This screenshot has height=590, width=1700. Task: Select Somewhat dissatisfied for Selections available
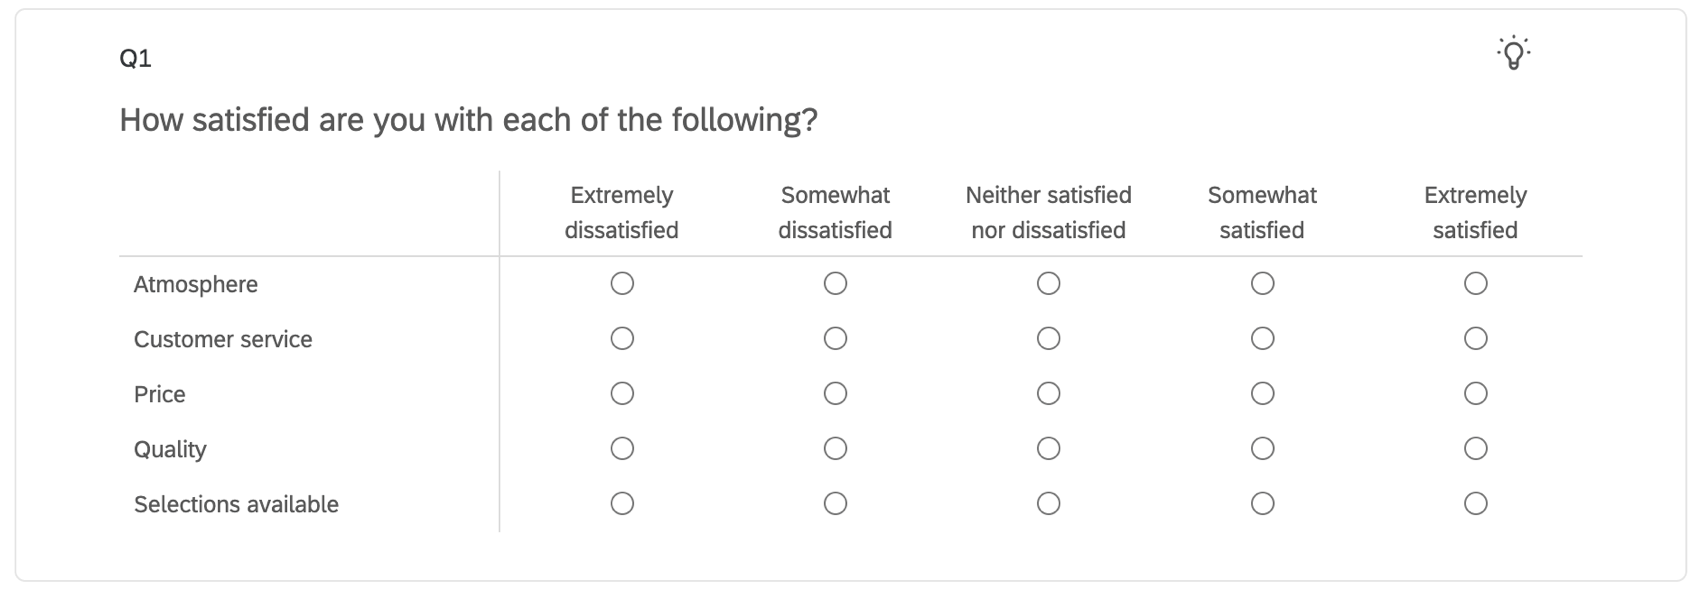[x=835, y=505]
